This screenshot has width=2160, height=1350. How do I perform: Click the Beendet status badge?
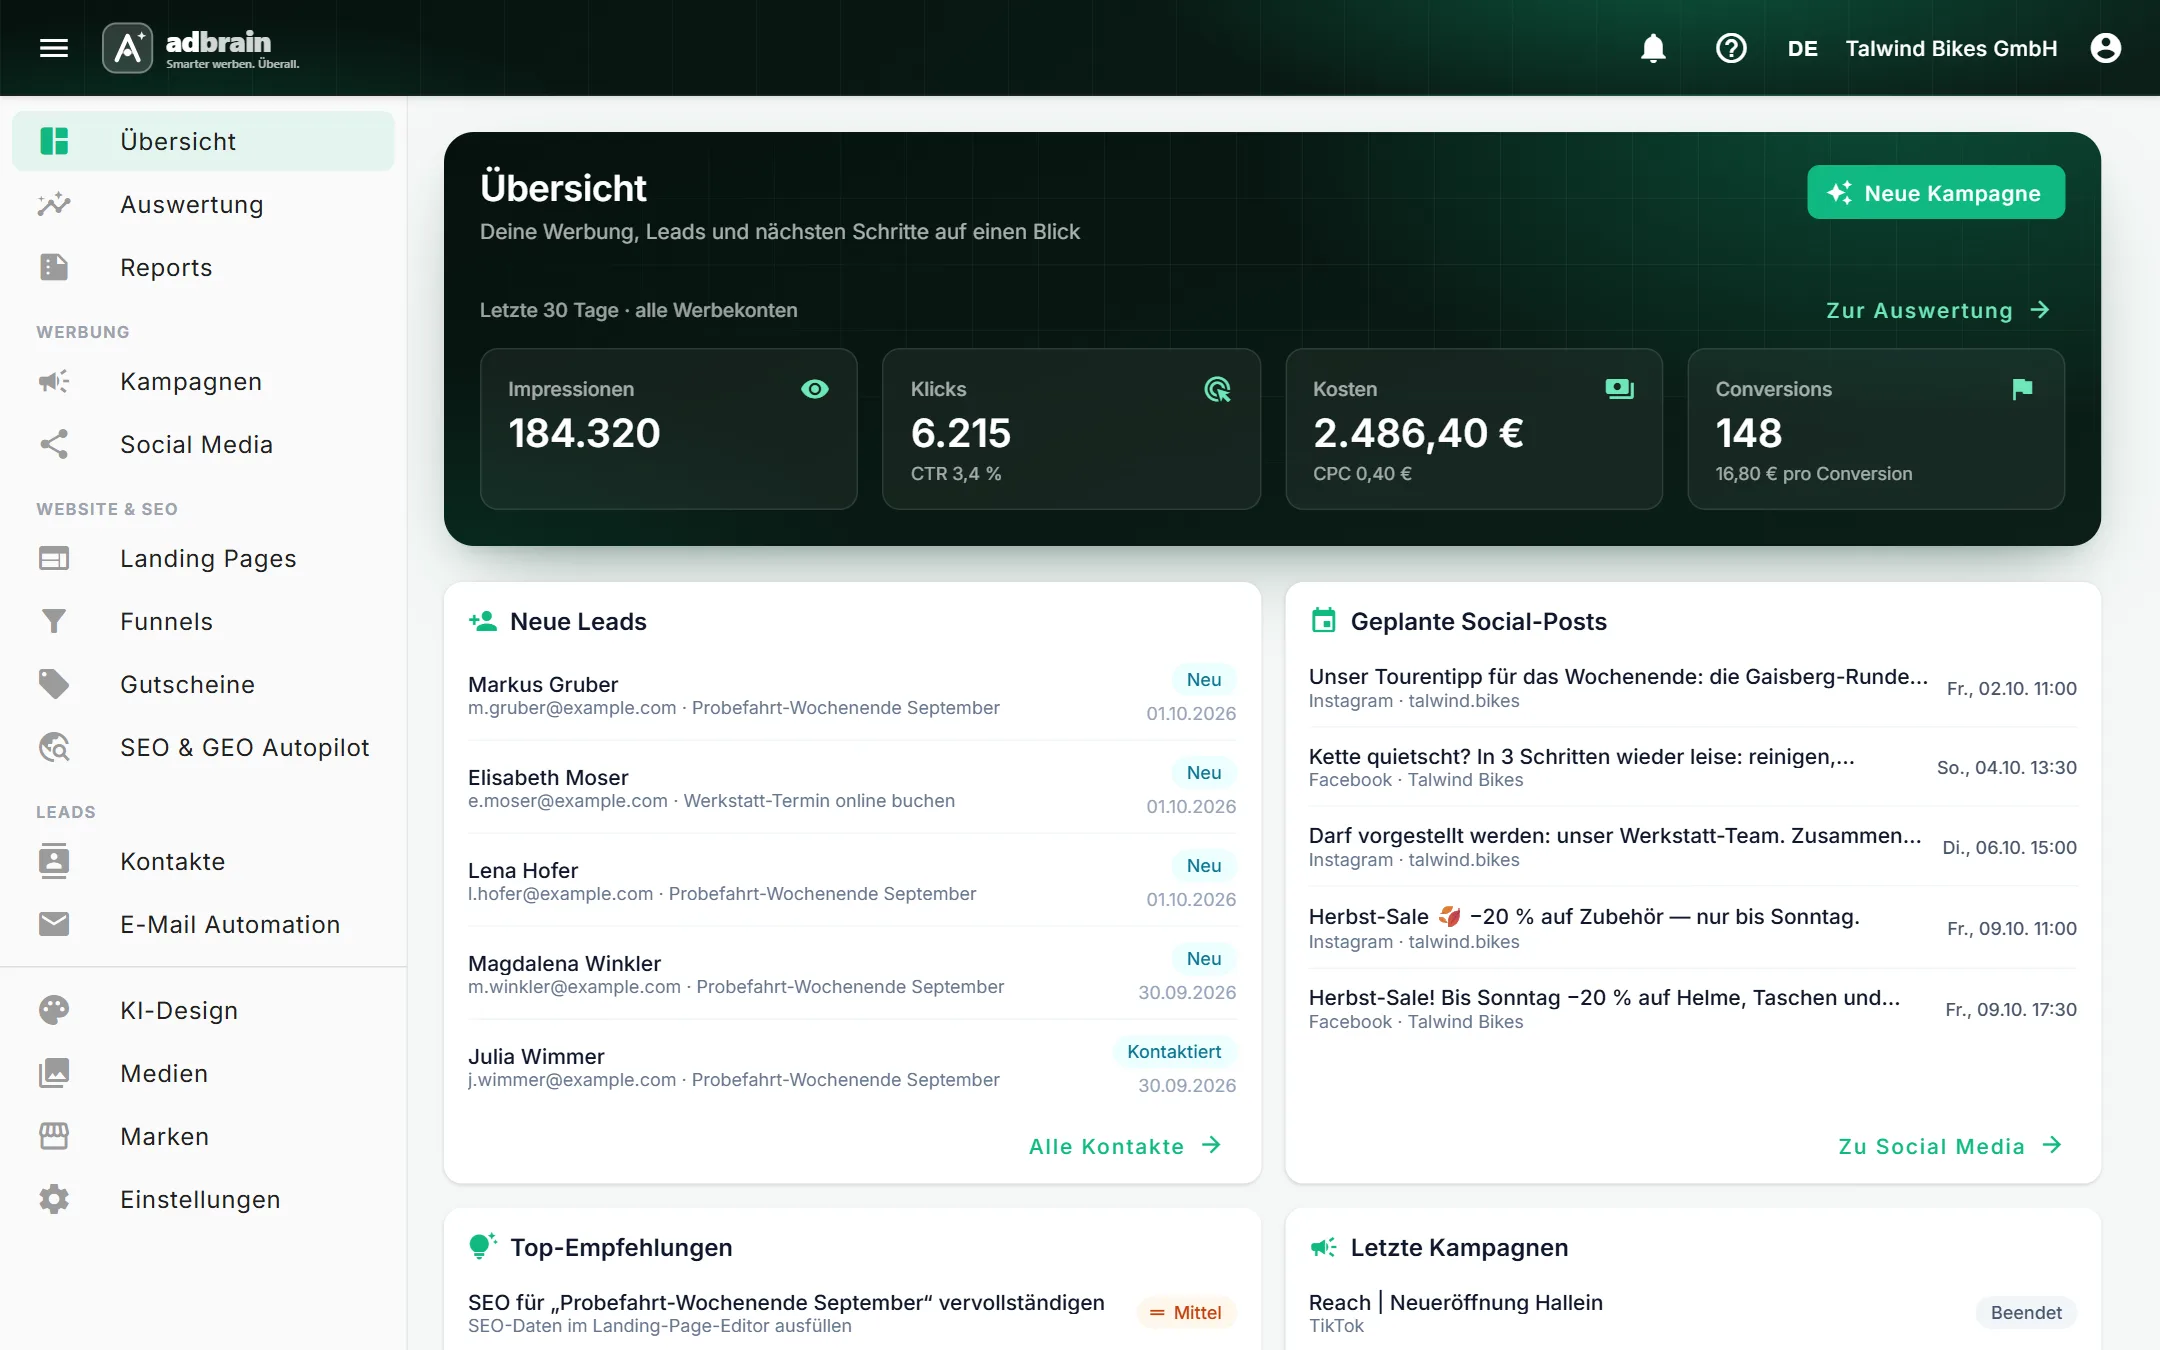tap(2026, 1312)
